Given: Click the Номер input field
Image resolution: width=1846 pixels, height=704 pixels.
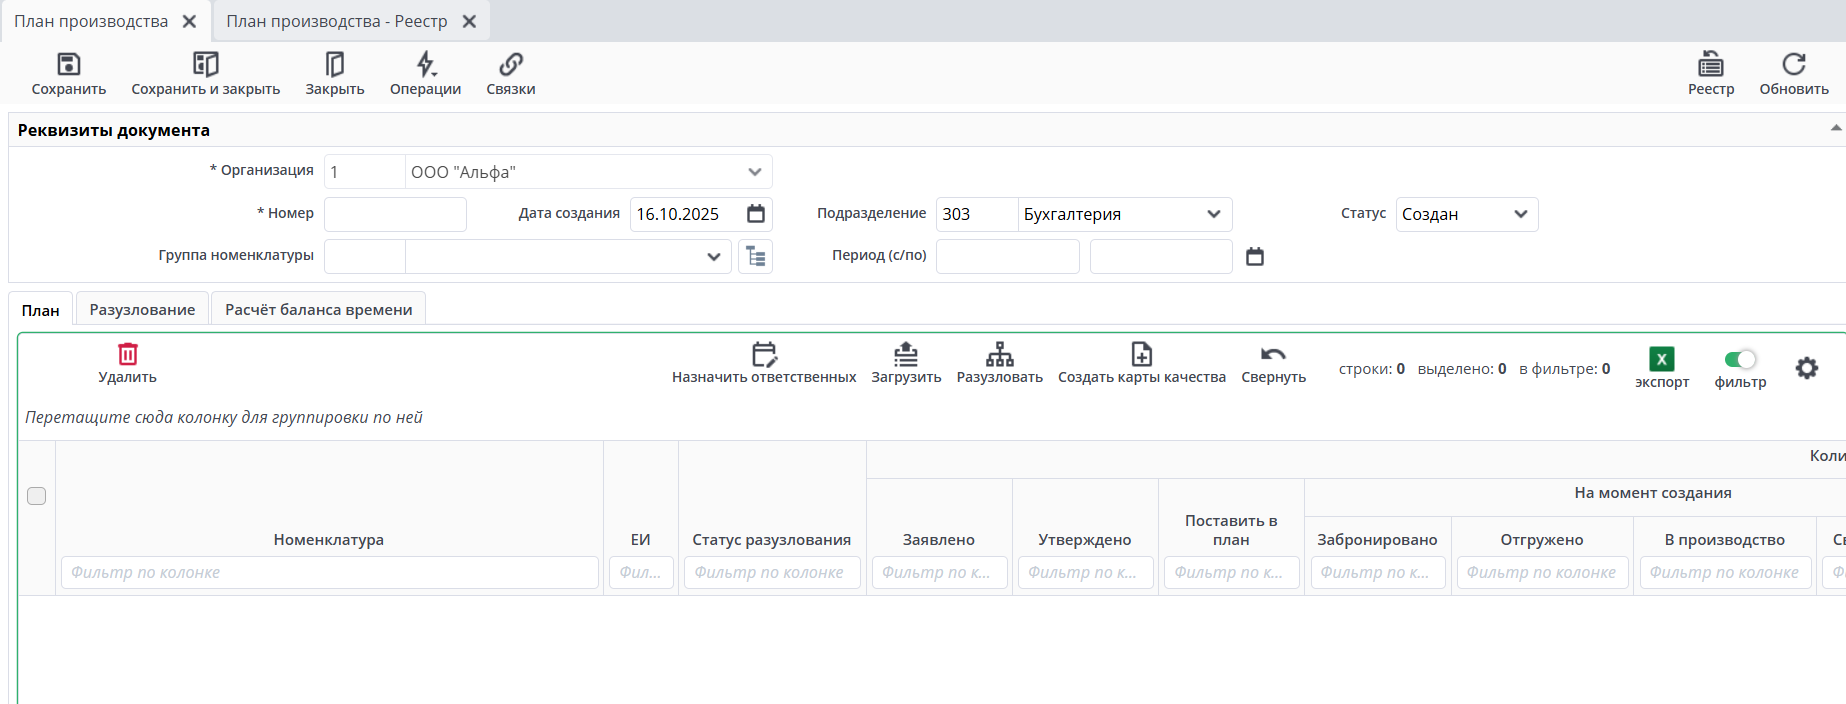Looking at the screenshot, I should point(395,214).
